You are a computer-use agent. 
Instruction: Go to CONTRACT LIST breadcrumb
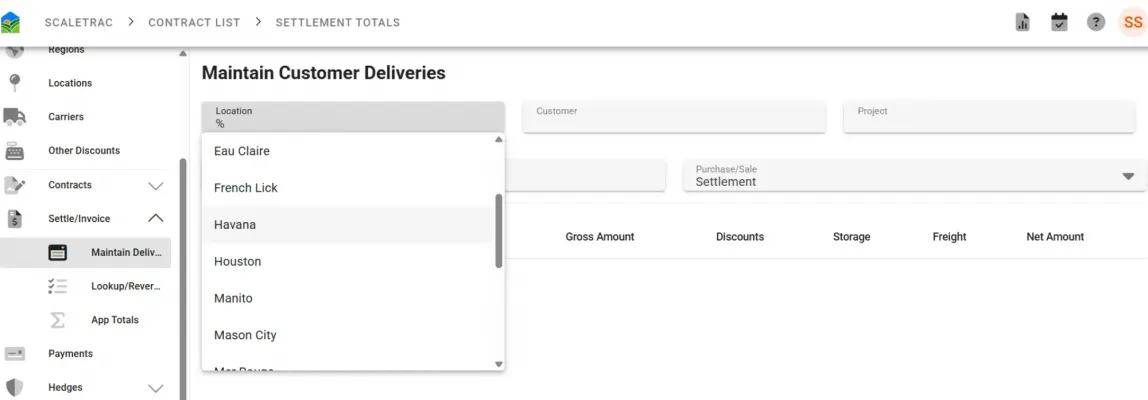tap(194, 23)
